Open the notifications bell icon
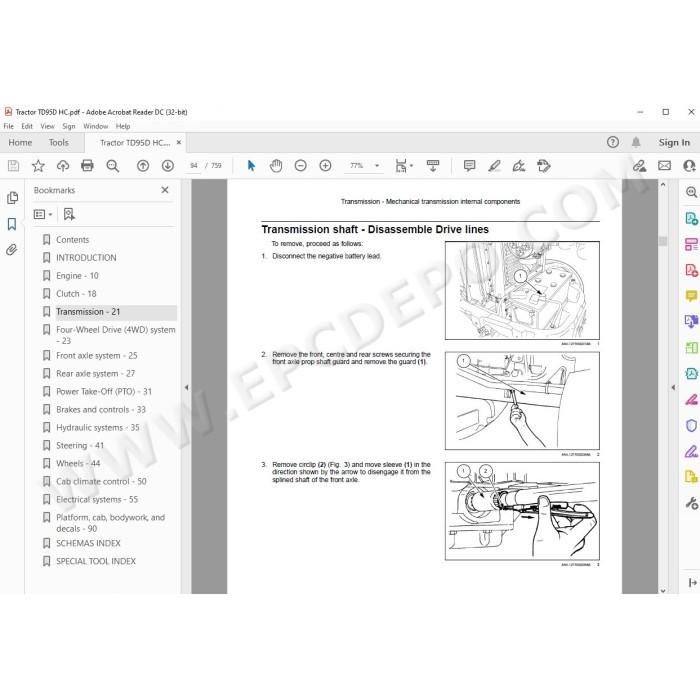700x700 pixels. tap(636, 142)
